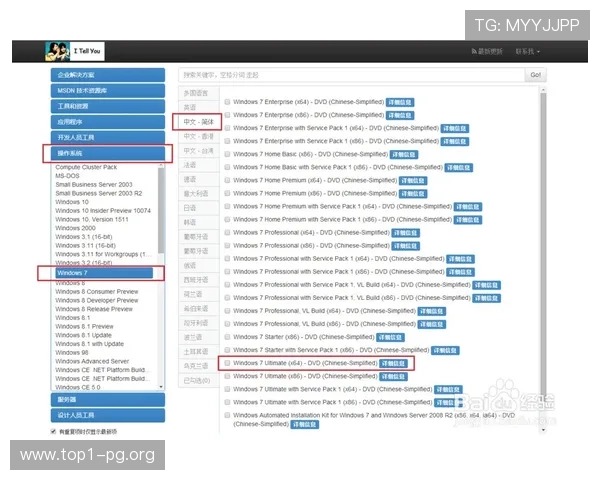Select the 中文 - 简体 language tab

click(x=199, y=122)
